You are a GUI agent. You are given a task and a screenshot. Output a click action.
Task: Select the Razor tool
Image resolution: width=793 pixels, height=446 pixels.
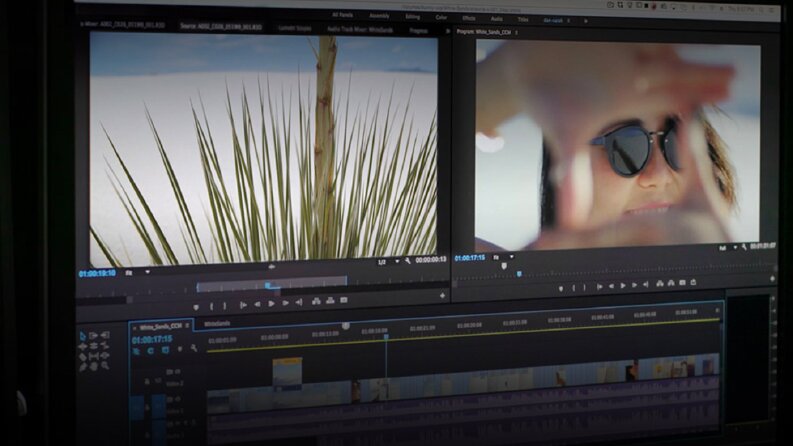[x=83, y=357]
